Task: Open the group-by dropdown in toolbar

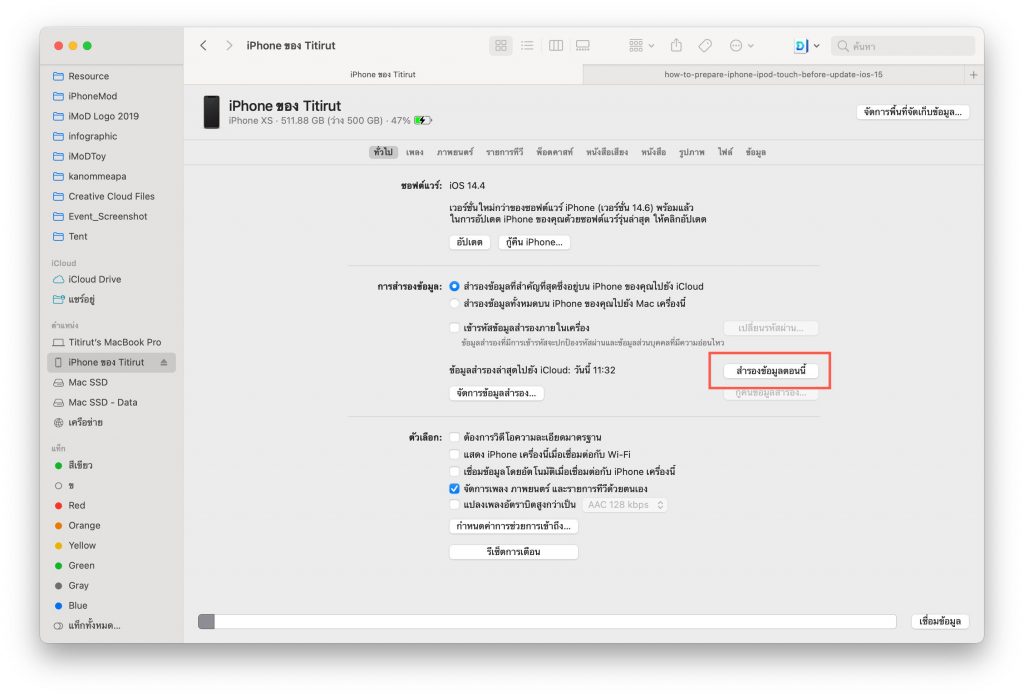Action: [x=640, y=46]
